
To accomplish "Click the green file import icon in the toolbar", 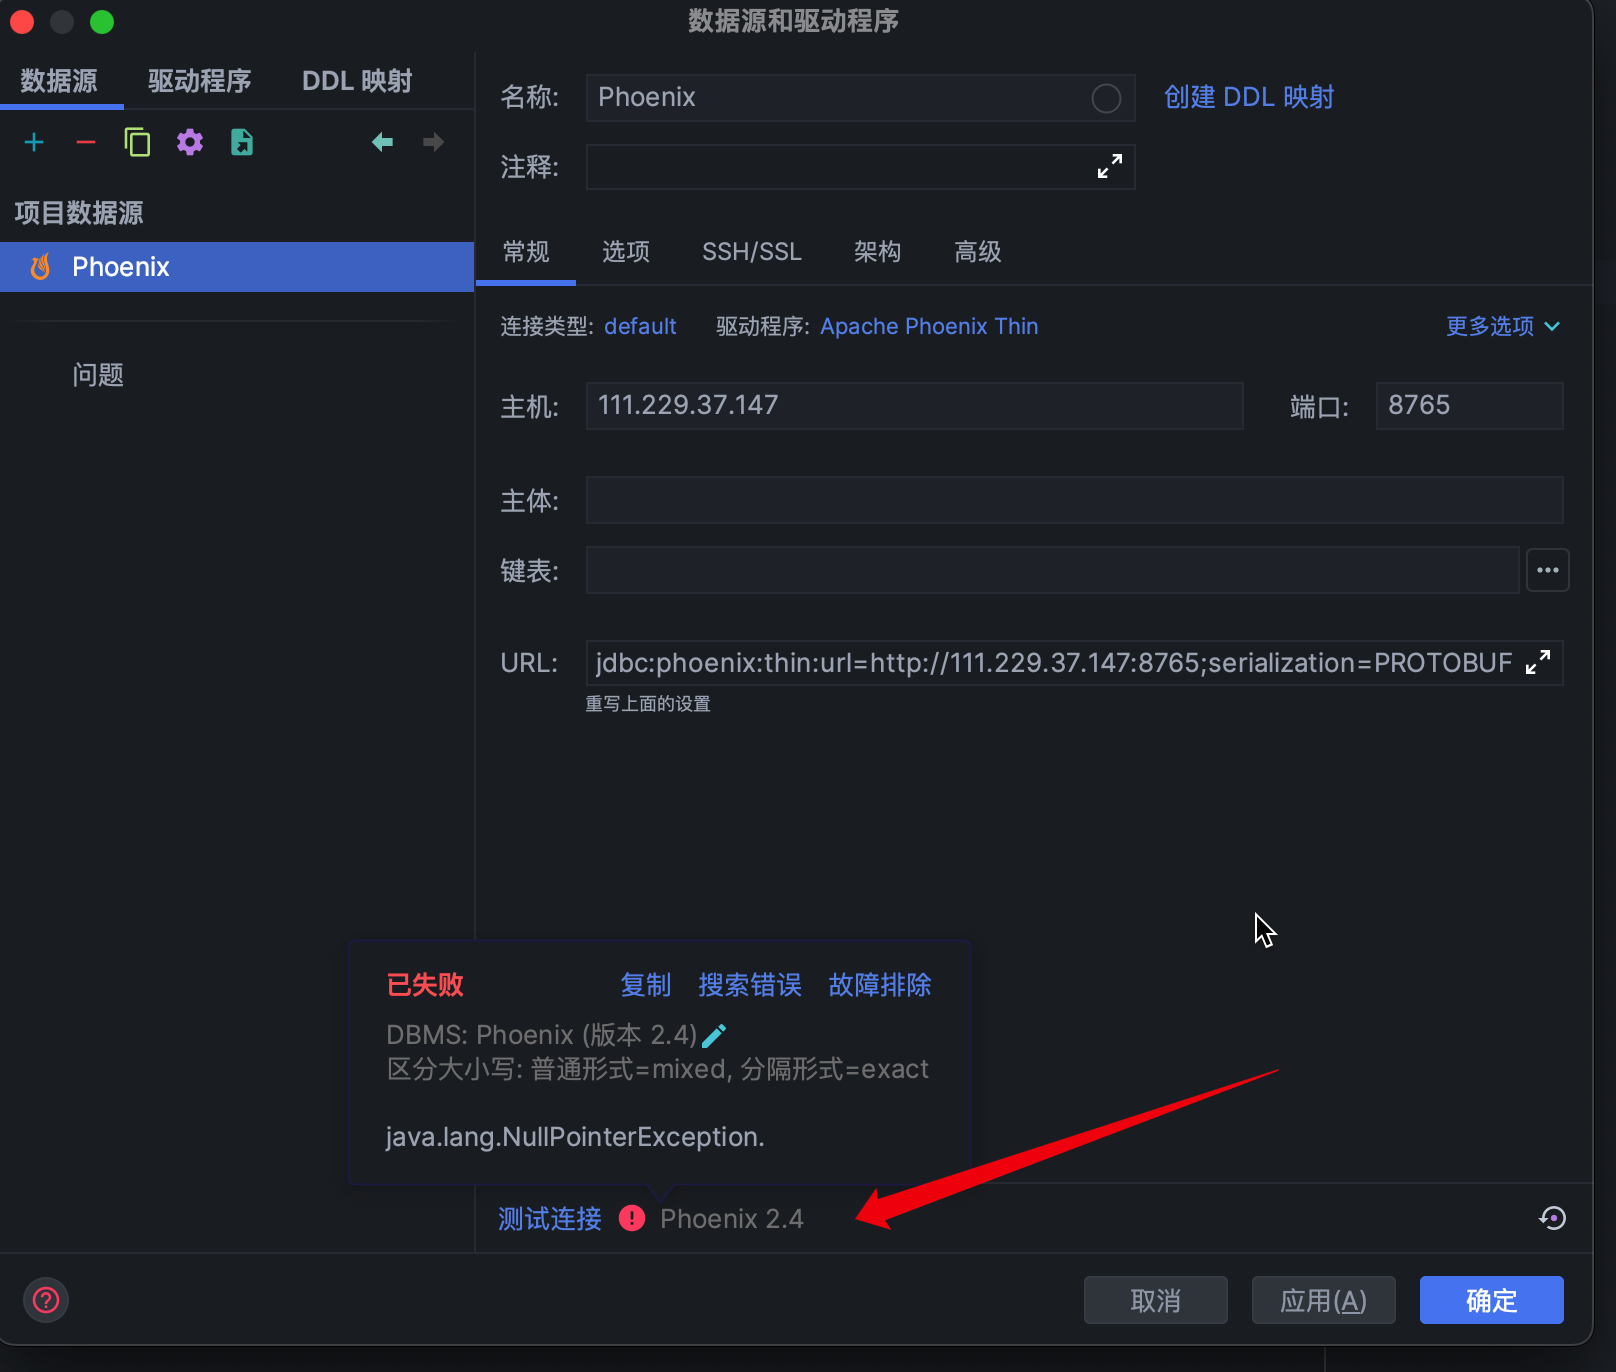I will point(242,142).
